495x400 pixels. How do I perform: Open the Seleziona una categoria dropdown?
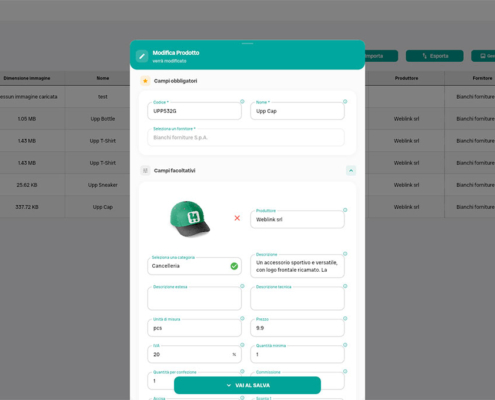point(194,266)
